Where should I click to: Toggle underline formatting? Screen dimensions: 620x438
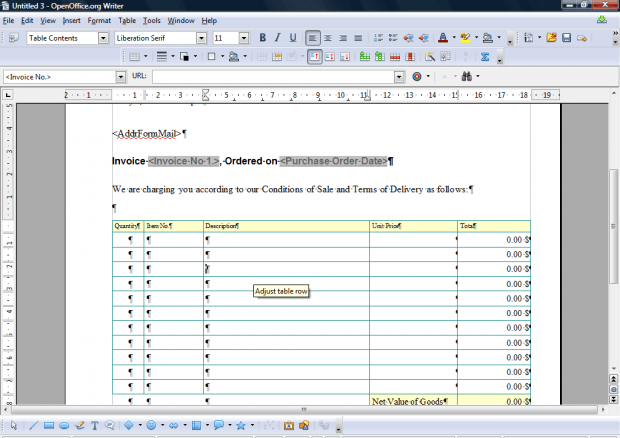pyautogui.click(x=293, y=38)
